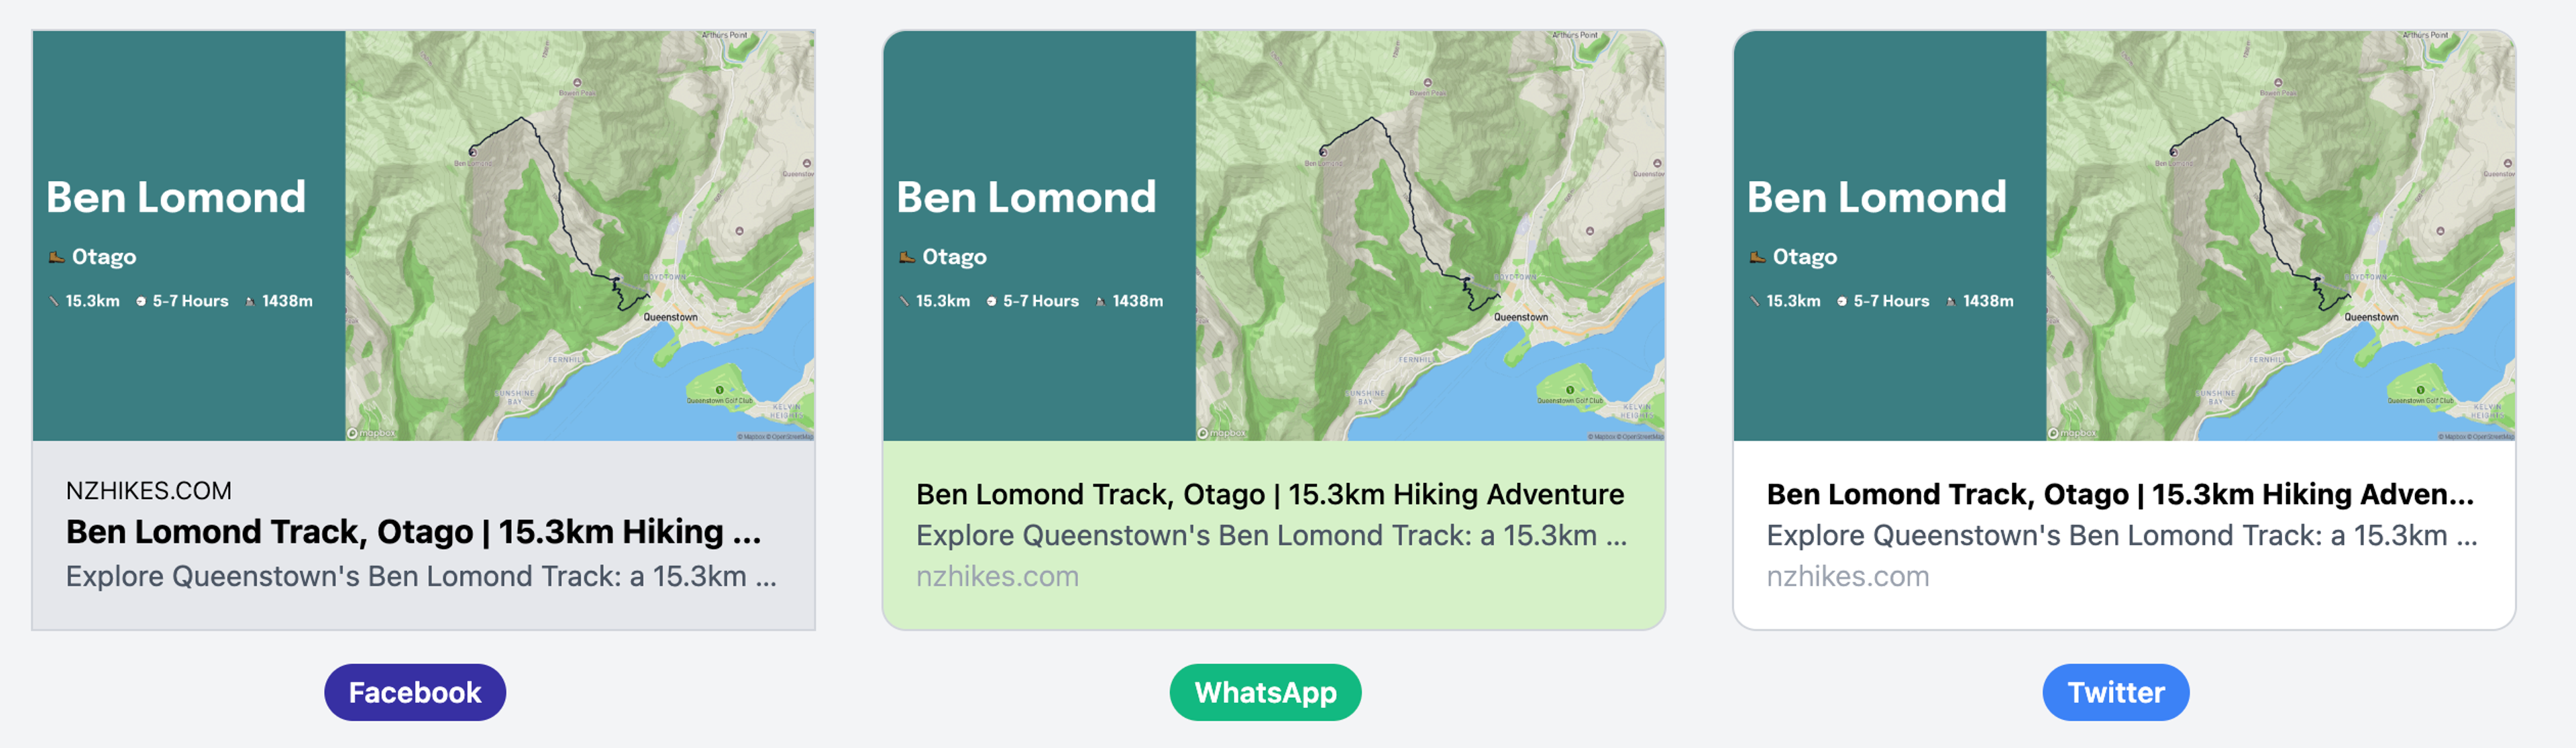Click the hiking boot icon in Twitter preview

[x=1757, y=257]
